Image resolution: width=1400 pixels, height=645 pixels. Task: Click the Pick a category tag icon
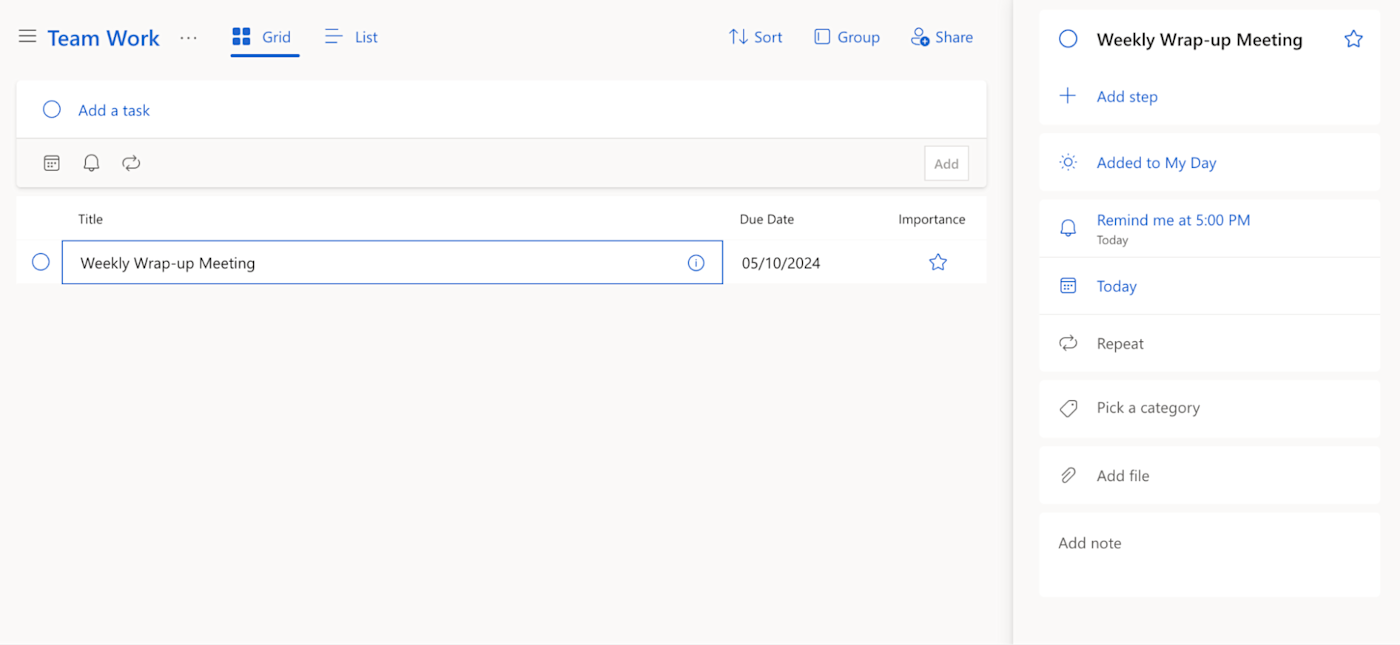1068,408
